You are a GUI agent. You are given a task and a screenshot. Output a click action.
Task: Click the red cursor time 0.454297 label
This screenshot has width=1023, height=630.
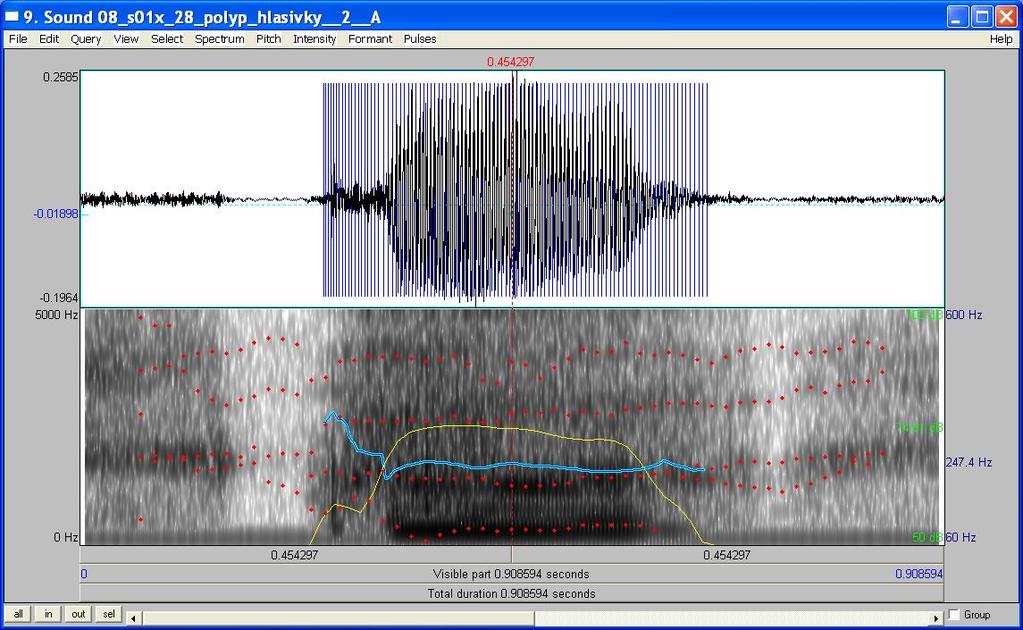pyautogui.click(x=511, y=62)
